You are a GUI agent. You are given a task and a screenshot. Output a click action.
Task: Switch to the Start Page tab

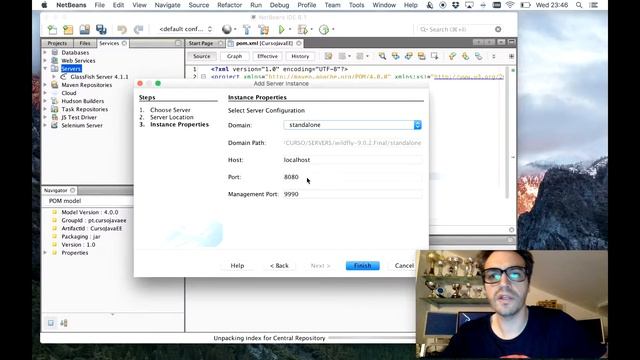point(201,43)
